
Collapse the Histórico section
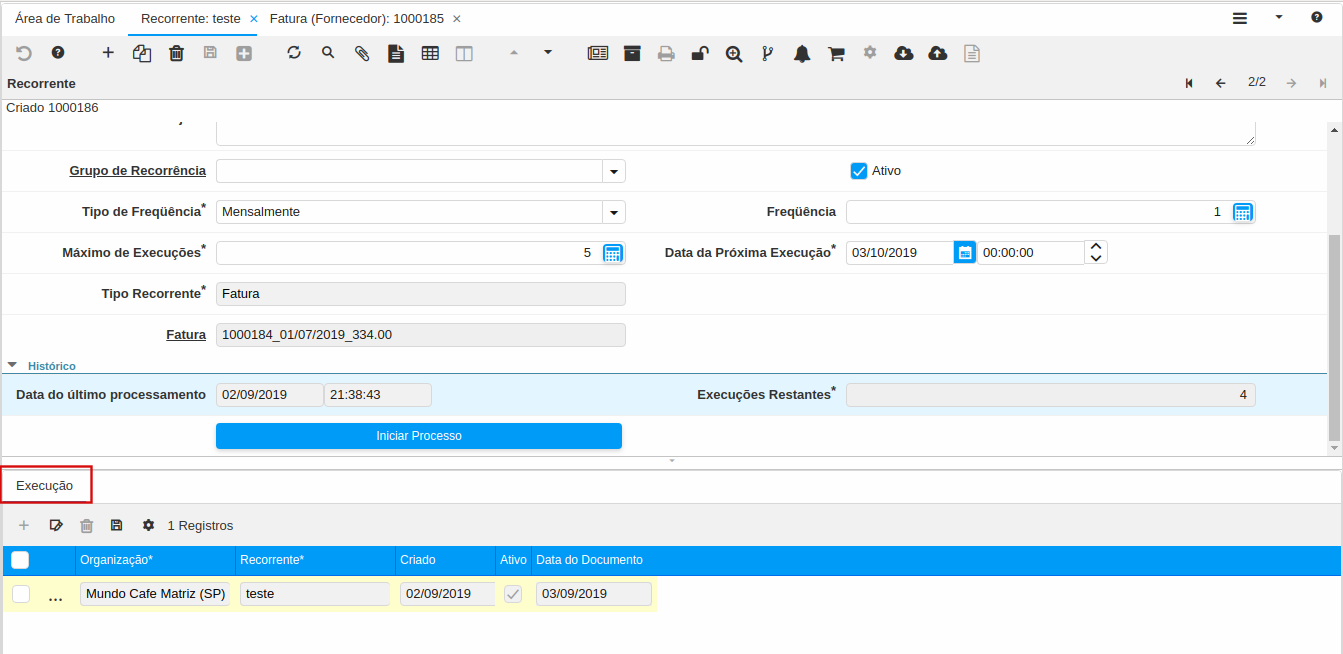13,366
